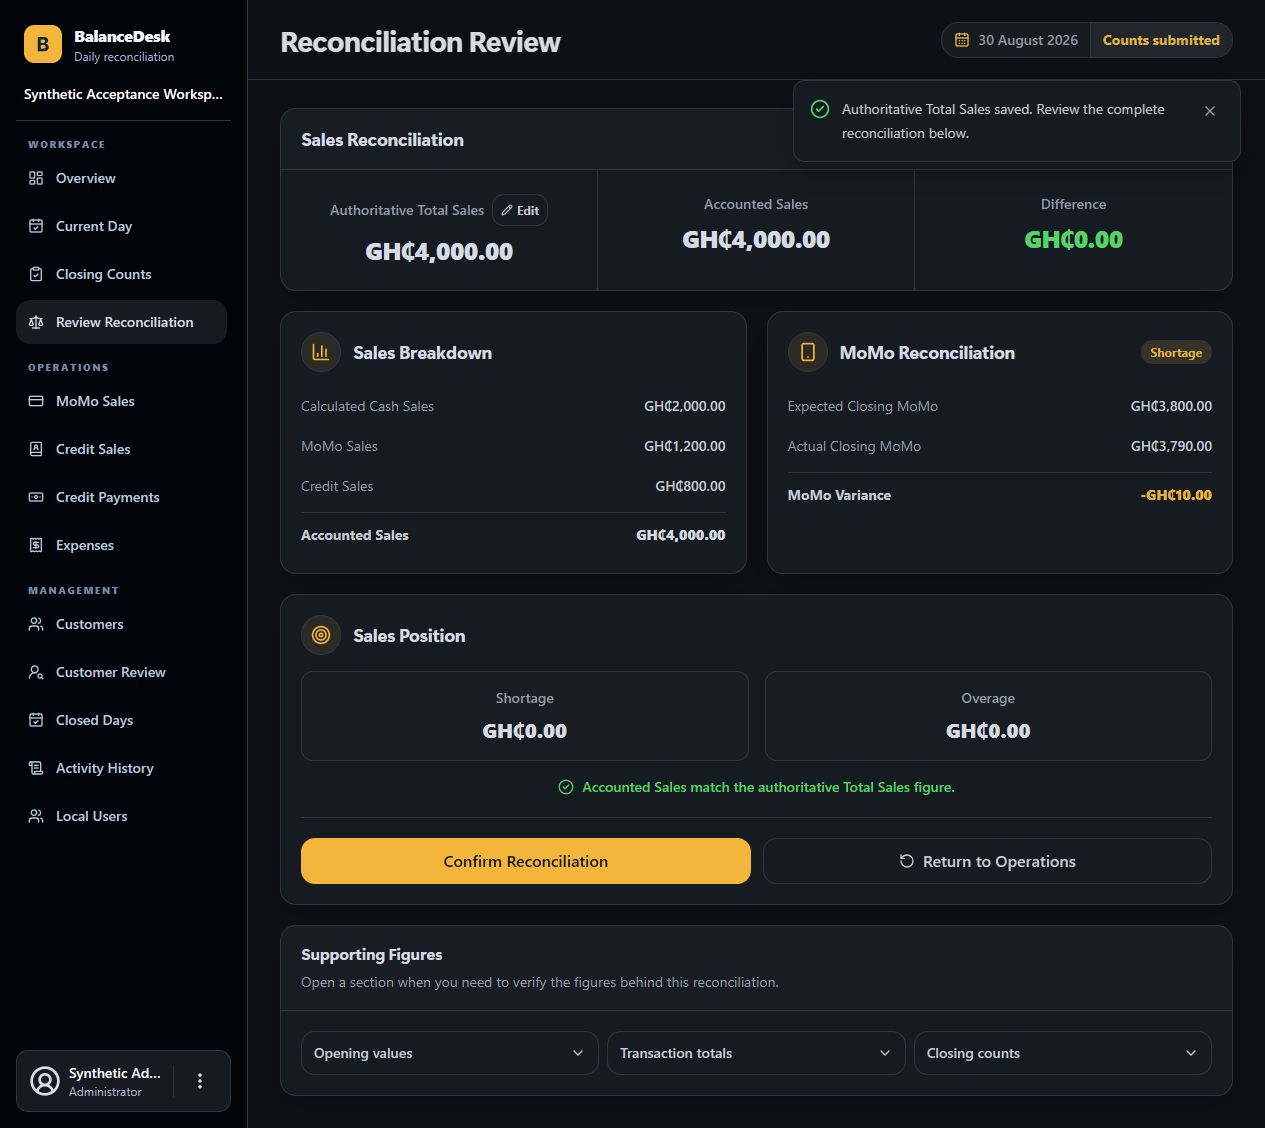Image resolution: width=1265 pixels, height=1128 pixels.
Task: Click the Sales Position target icon
Action: pos(321,635)
